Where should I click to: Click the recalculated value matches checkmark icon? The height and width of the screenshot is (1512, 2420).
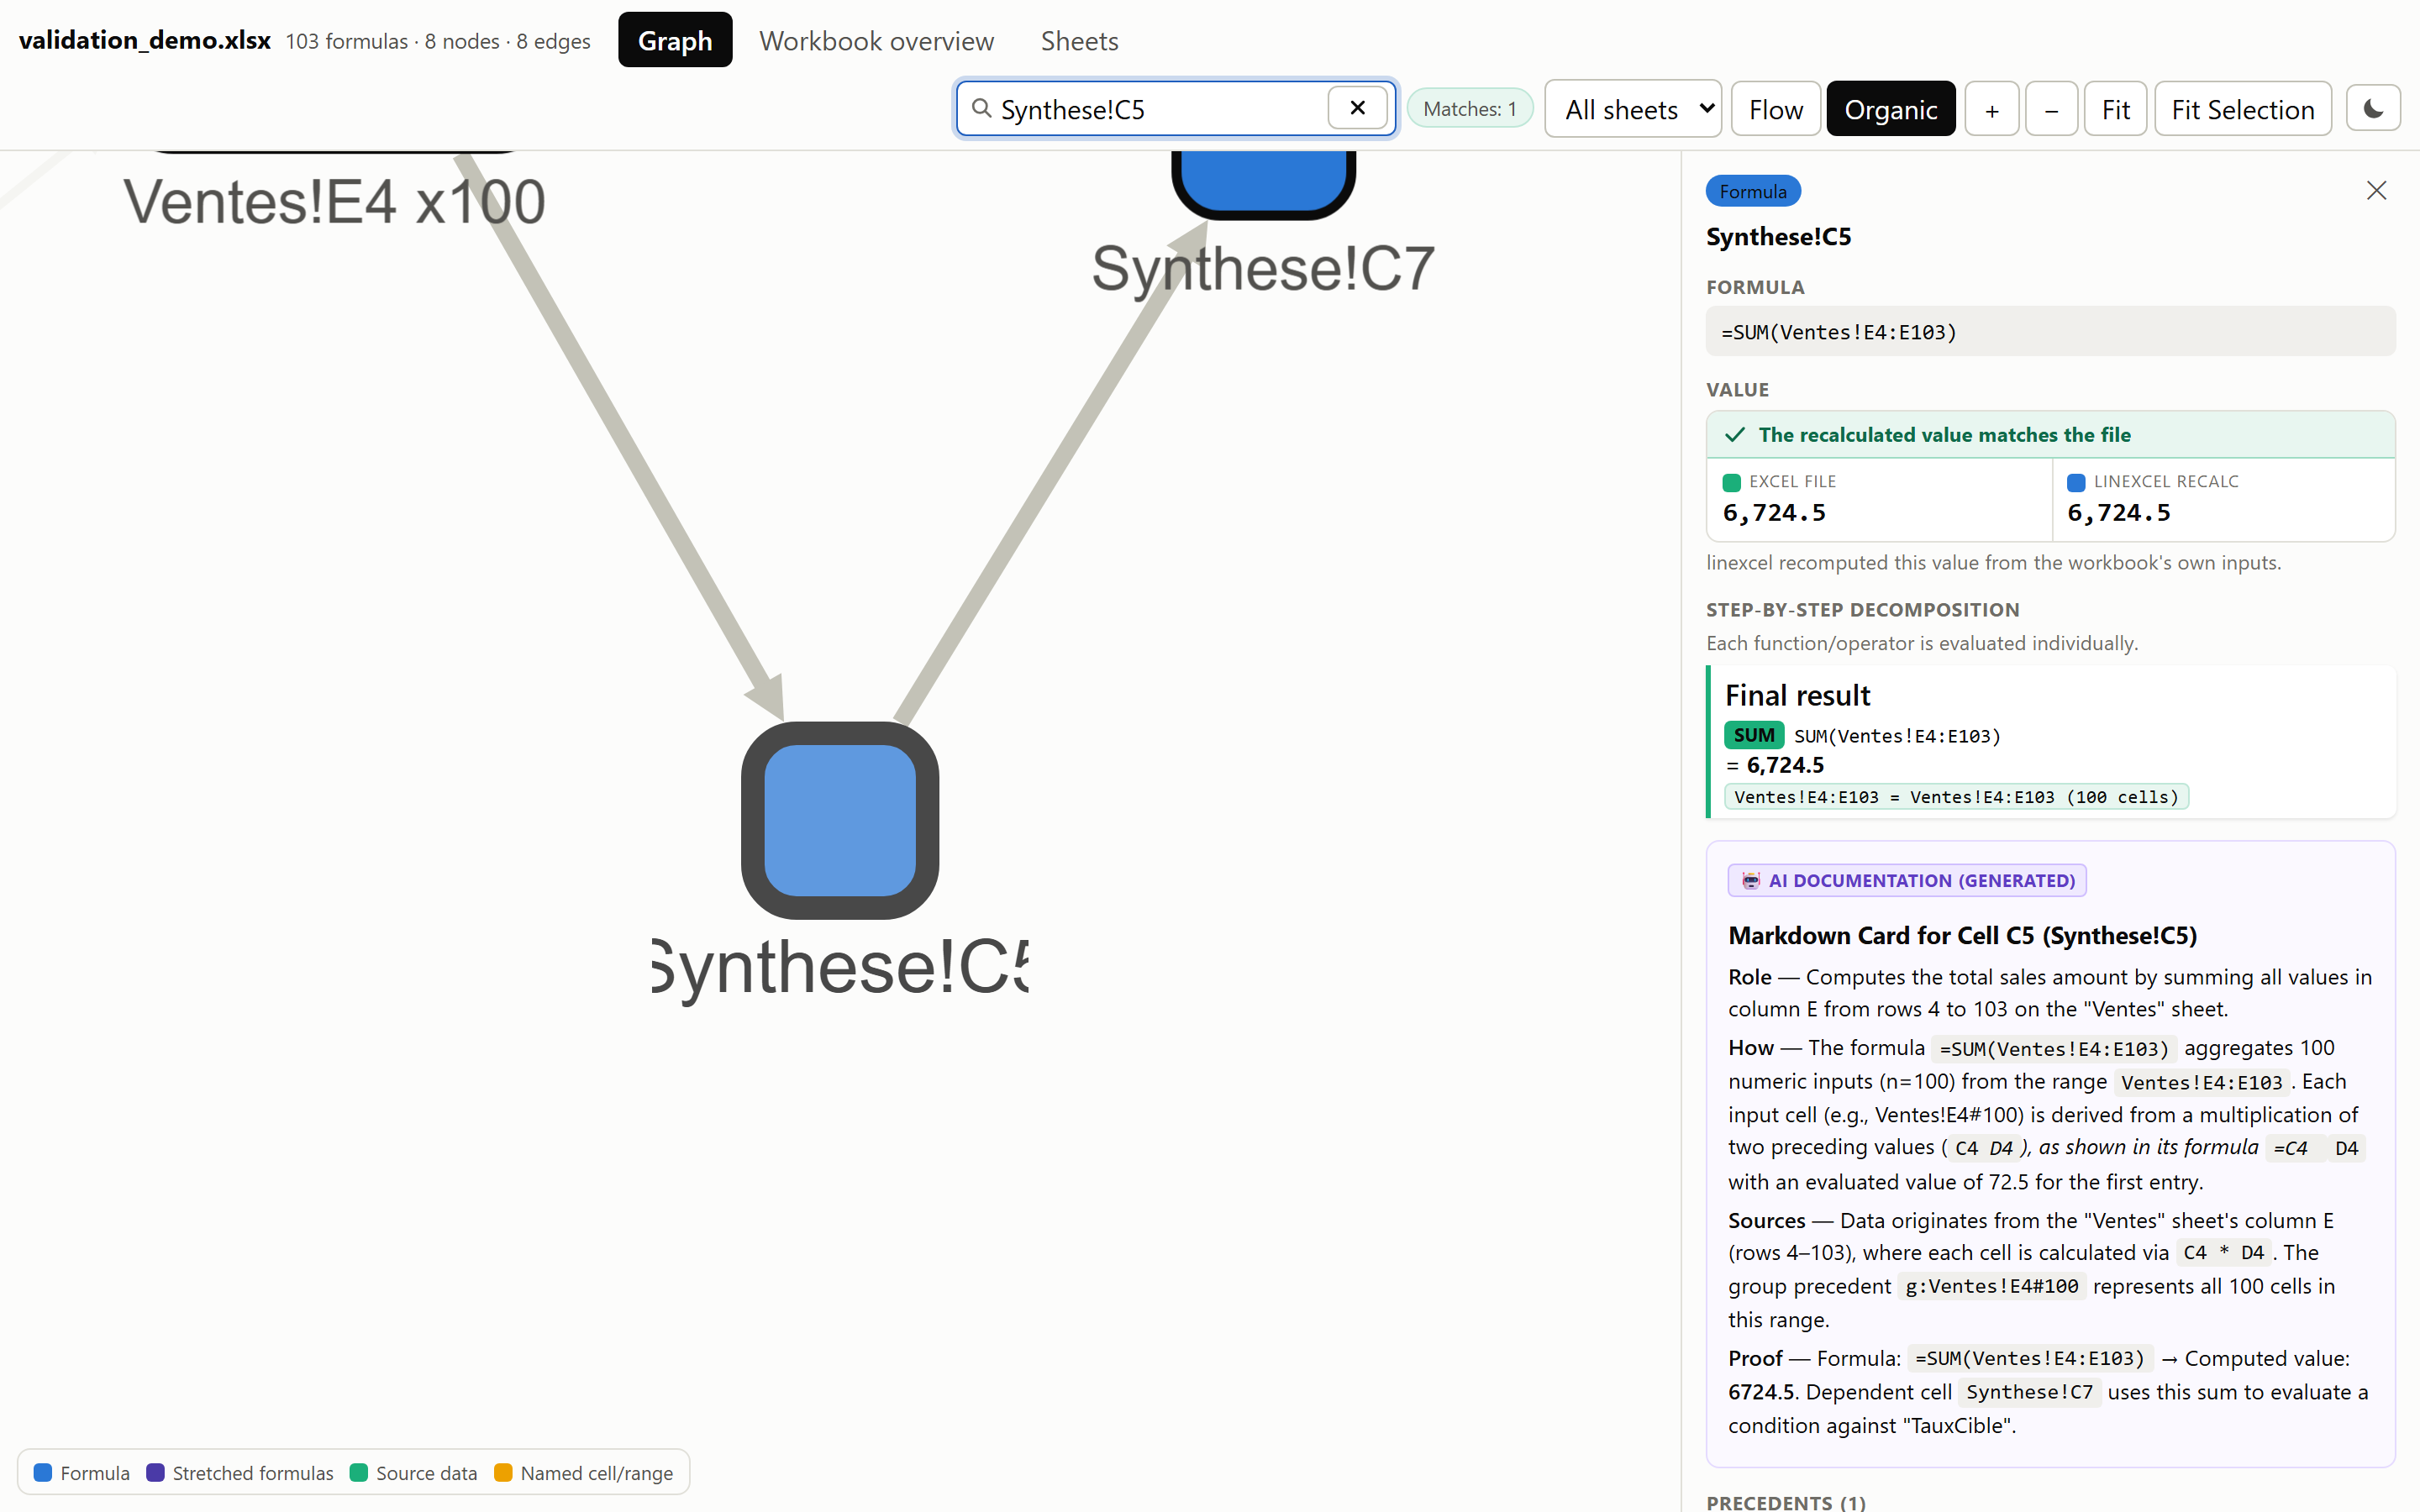(1735, 434)
